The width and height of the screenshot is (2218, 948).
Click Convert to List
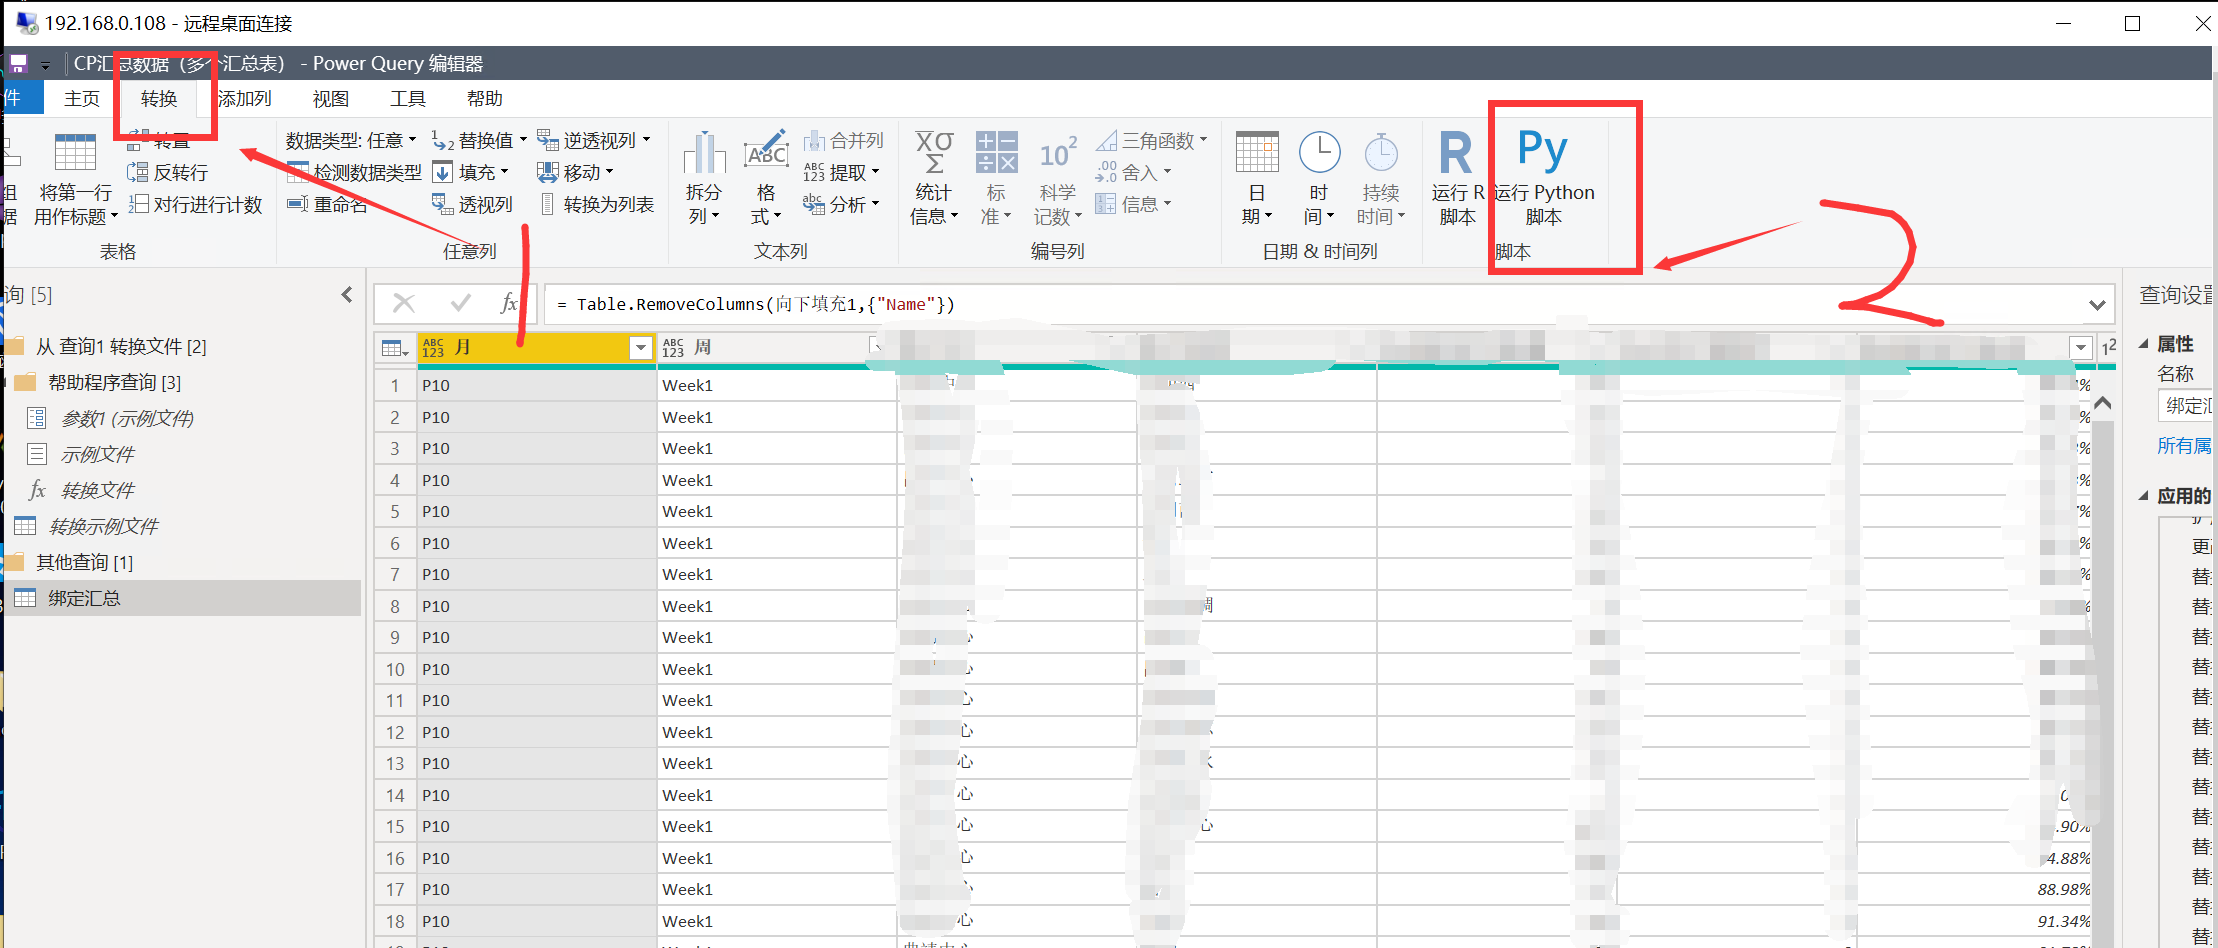point(597,204)
